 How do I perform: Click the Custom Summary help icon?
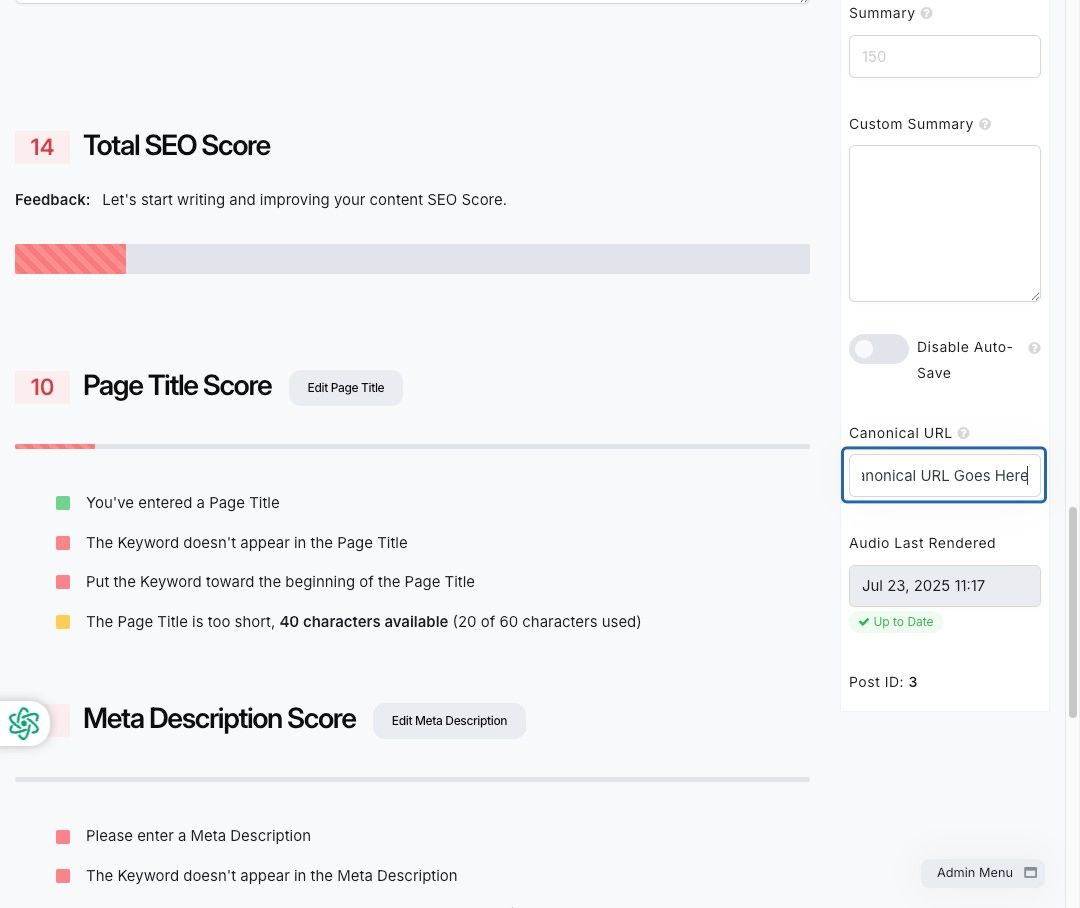(x=985, y=124)
